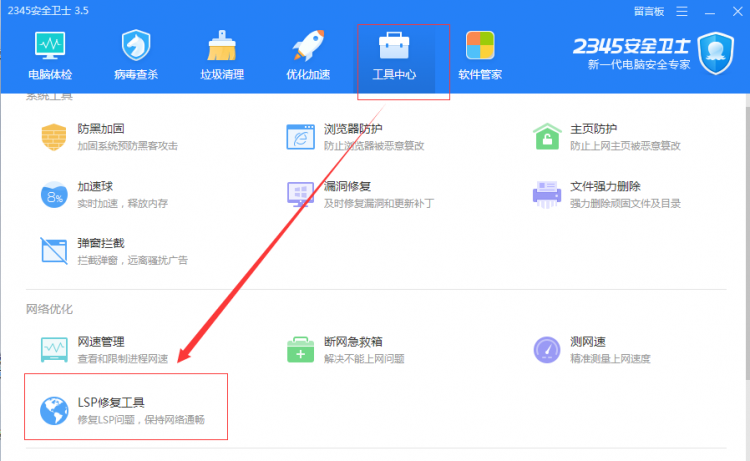Click the 主页防护 title text
Image resolution: width=750 pixels, height=461 pixels.
[594, 129]
